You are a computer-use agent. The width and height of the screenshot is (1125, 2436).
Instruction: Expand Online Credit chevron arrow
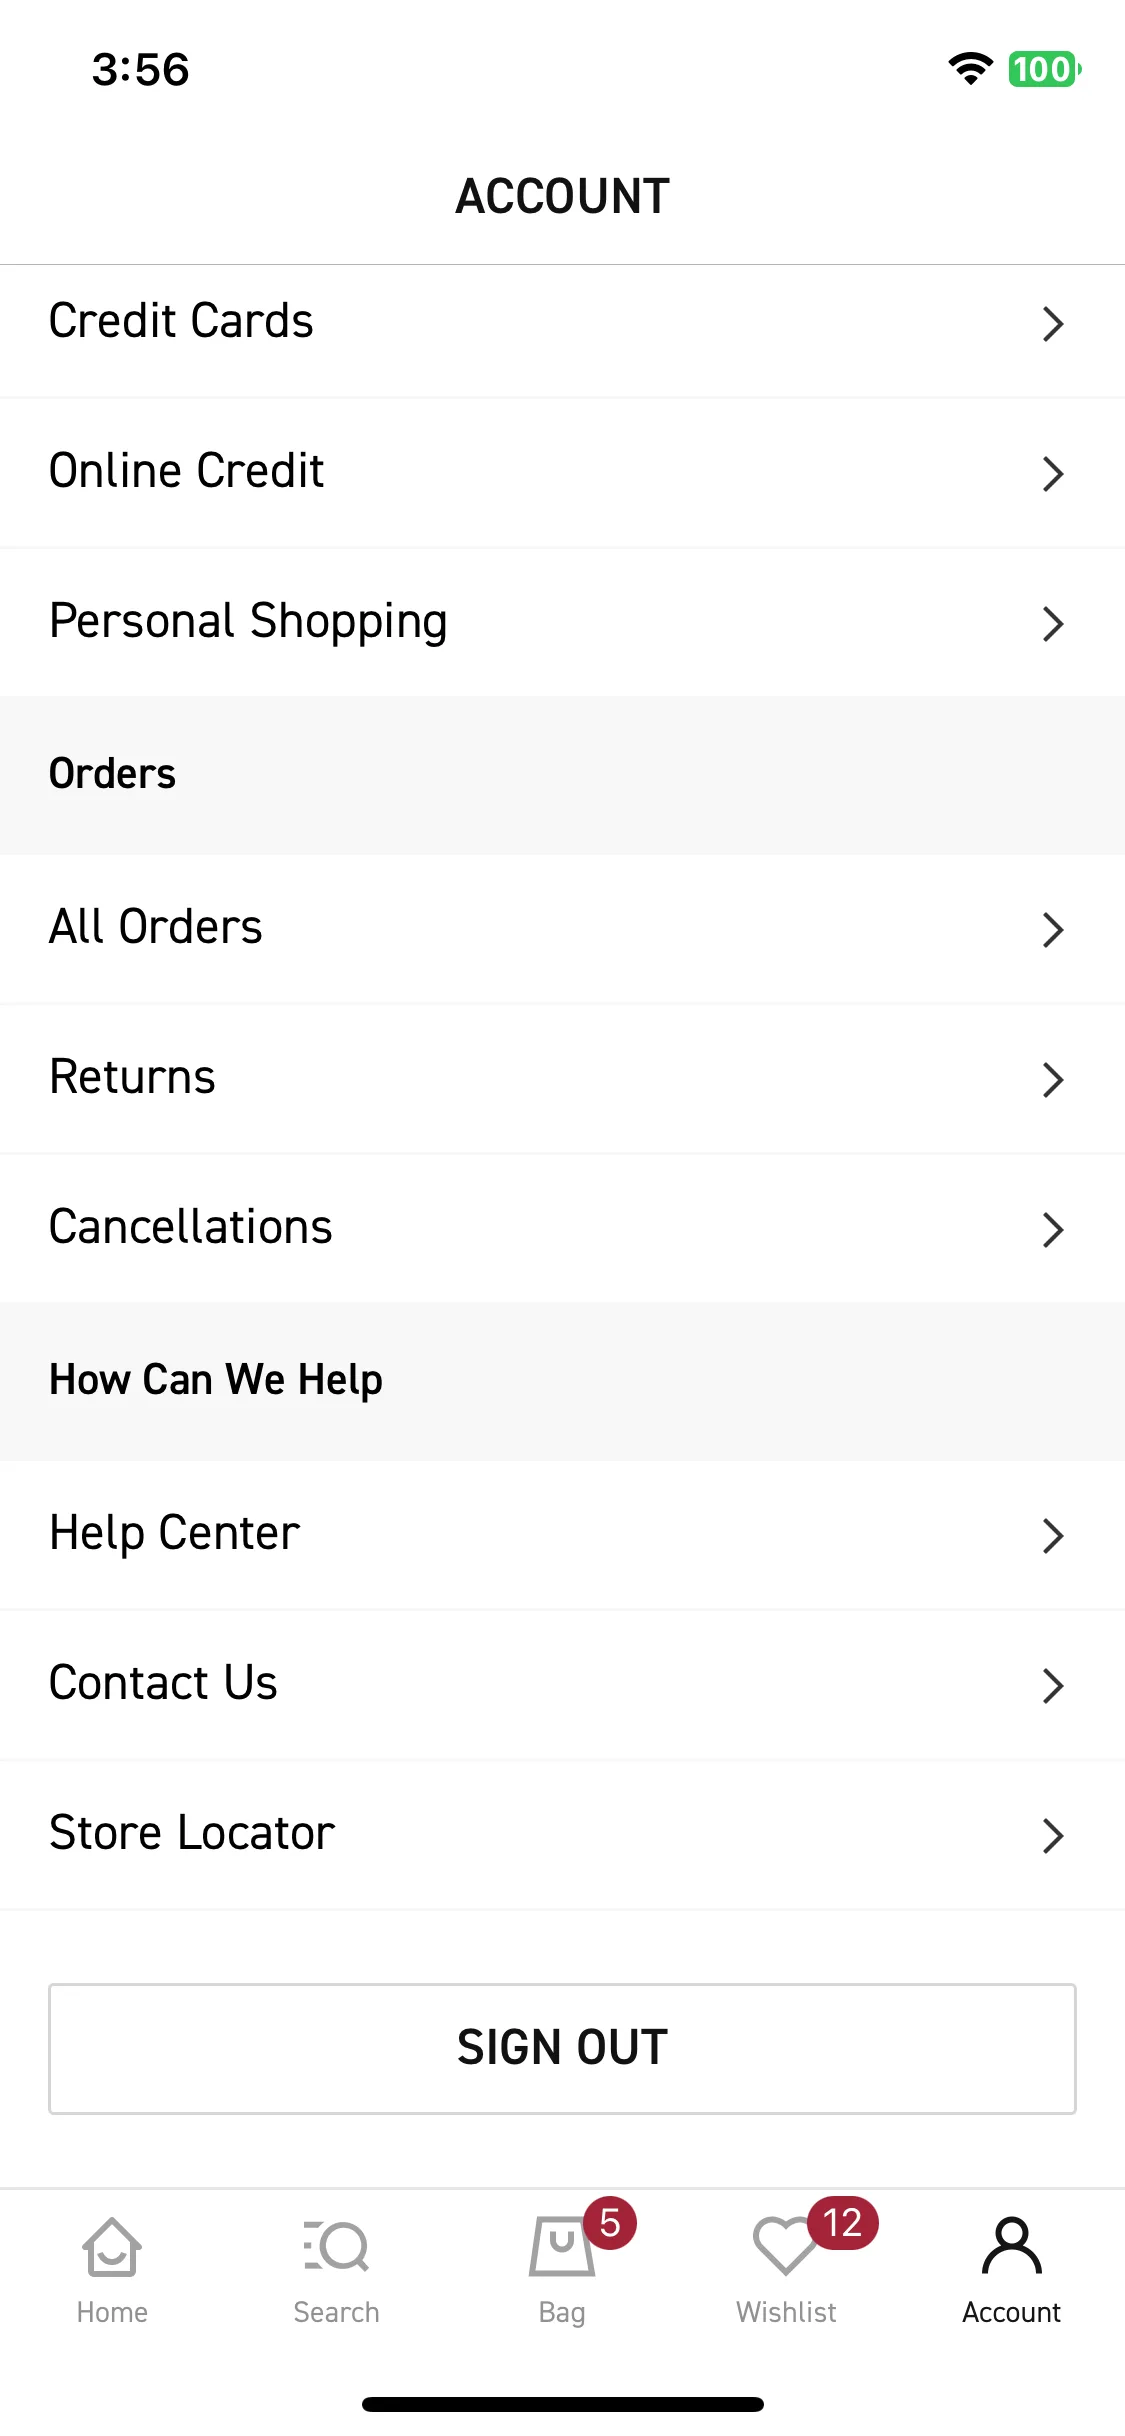click(x=1052, y=474)
